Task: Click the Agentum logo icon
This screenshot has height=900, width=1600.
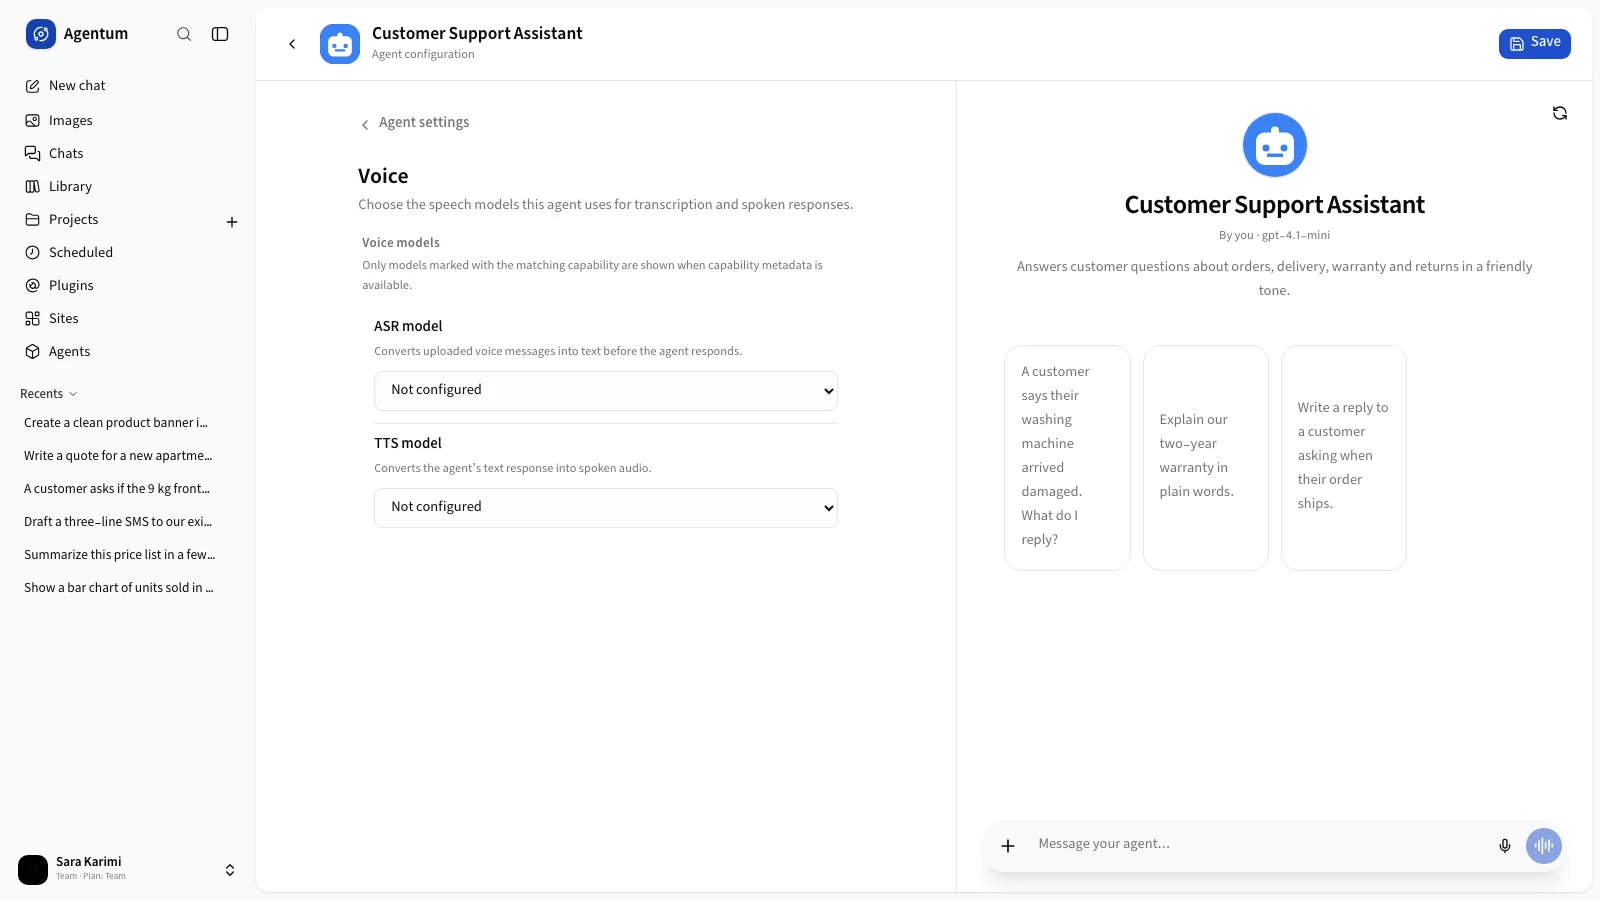Action: point(41,34)
